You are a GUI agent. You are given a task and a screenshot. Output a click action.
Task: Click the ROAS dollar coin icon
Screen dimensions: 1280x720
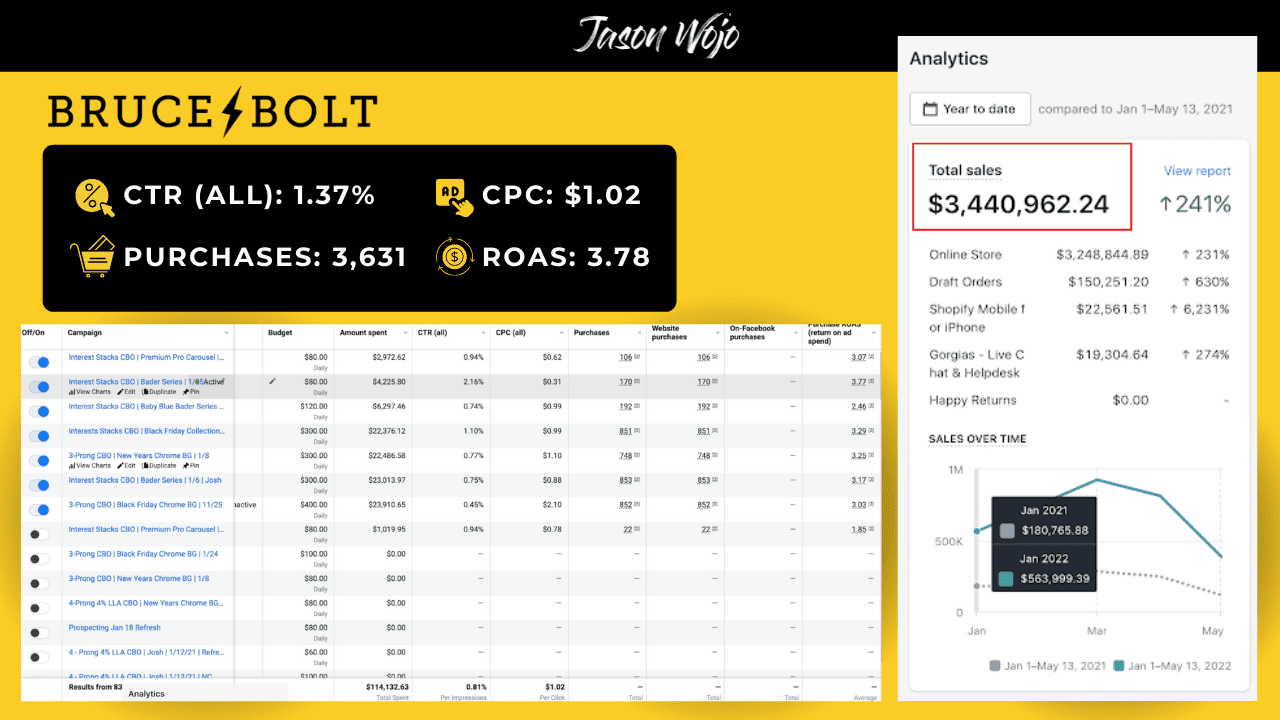pyautogui.click(x=455, y=257)
